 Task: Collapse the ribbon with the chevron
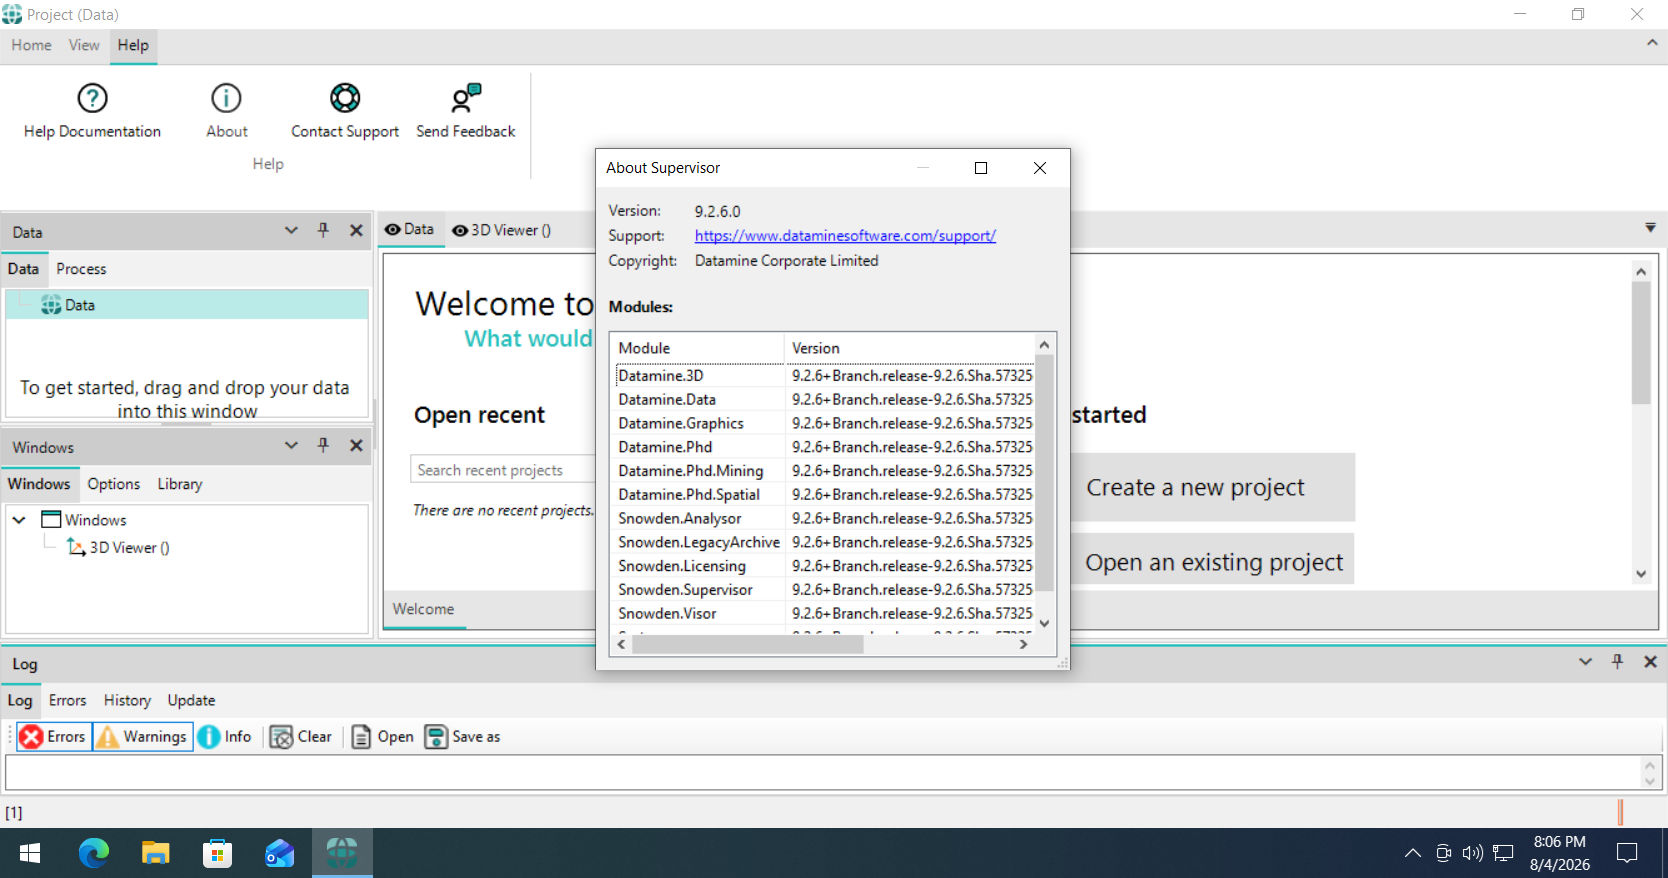[x=1652, y=43]
